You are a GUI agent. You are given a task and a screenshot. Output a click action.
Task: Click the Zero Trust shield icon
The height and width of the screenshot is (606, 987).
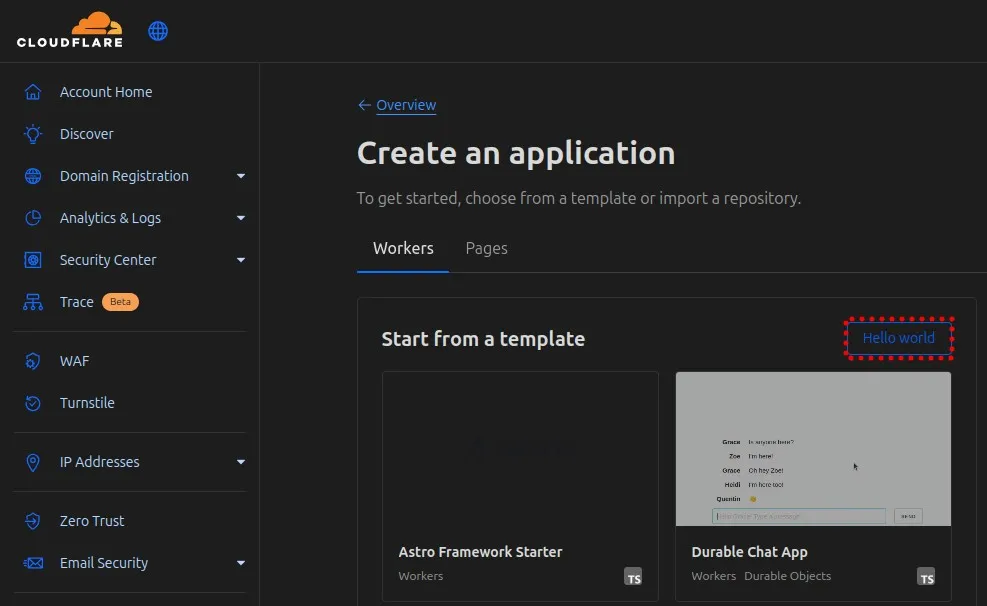coord(33,521)
